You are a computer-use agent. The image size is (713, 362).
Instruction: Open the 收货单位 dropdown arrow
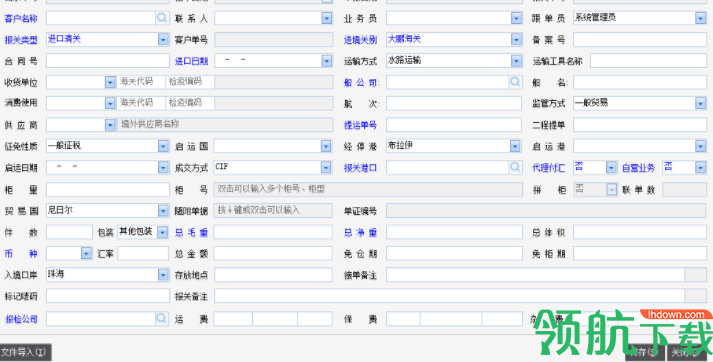110,82
